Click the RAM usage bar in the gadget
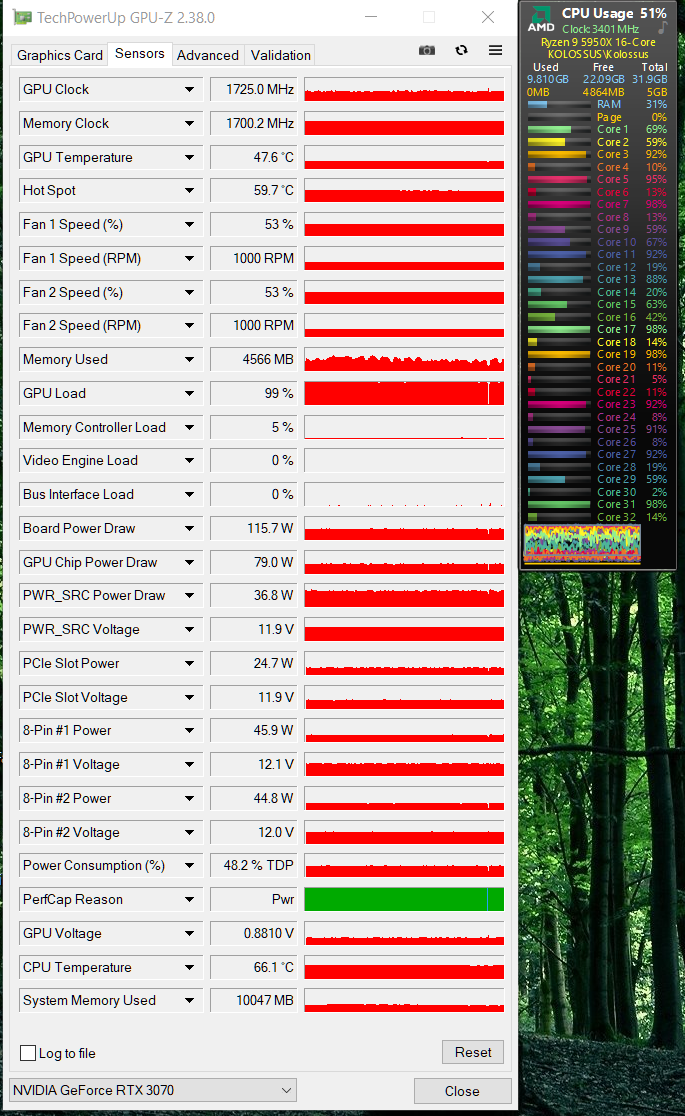Image resolution: width=685 pixels, height=1116 pixels. (x=559, y=105)
